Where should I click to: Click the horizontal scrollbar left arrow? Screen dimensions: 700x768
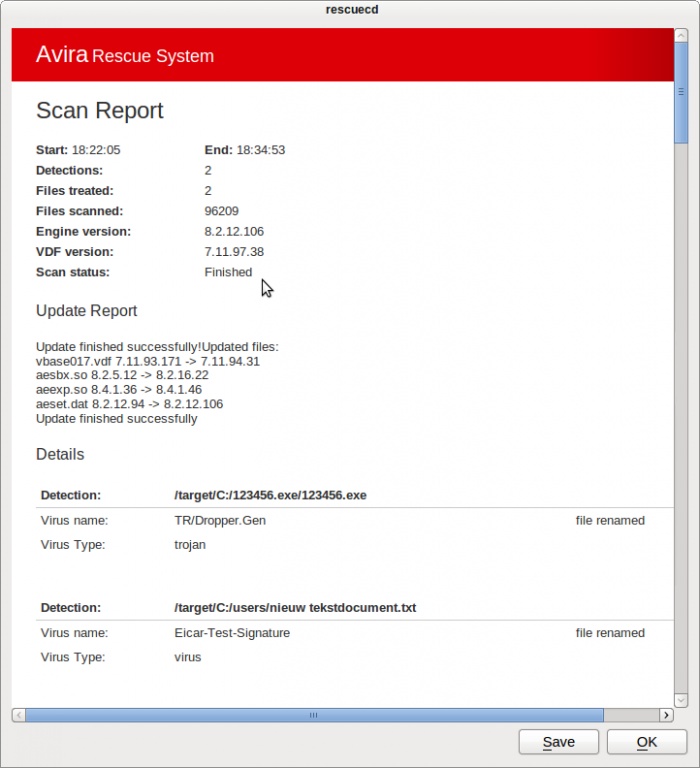tap(18, 715)
